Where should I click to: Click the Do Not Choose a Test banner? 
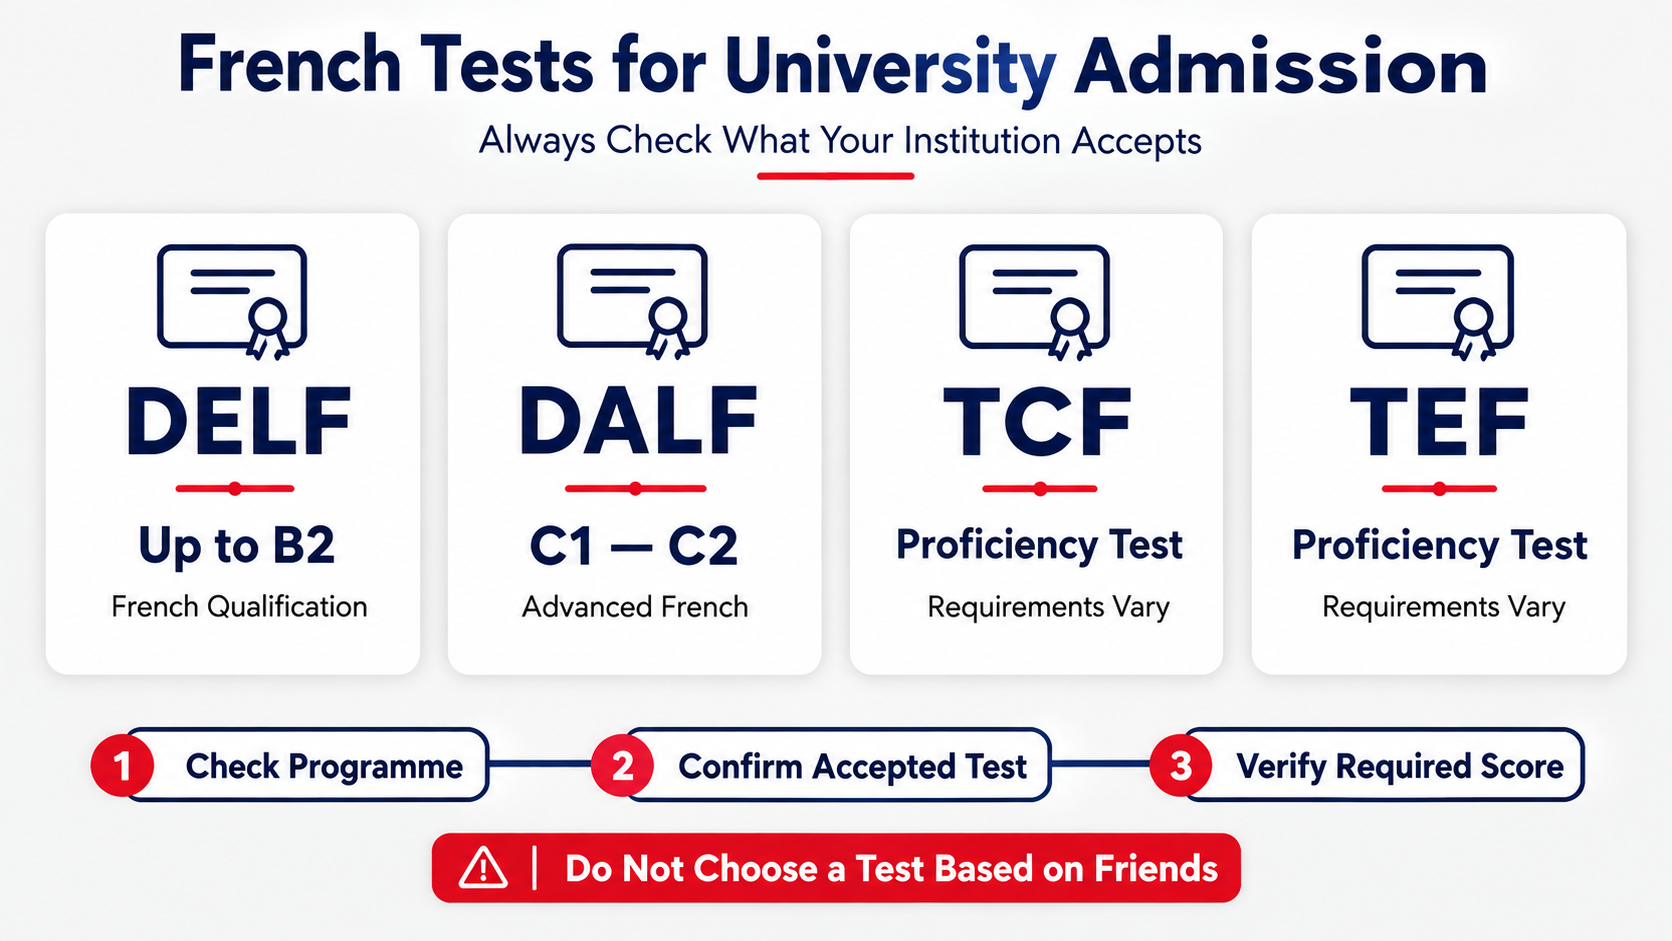point(836,868)
